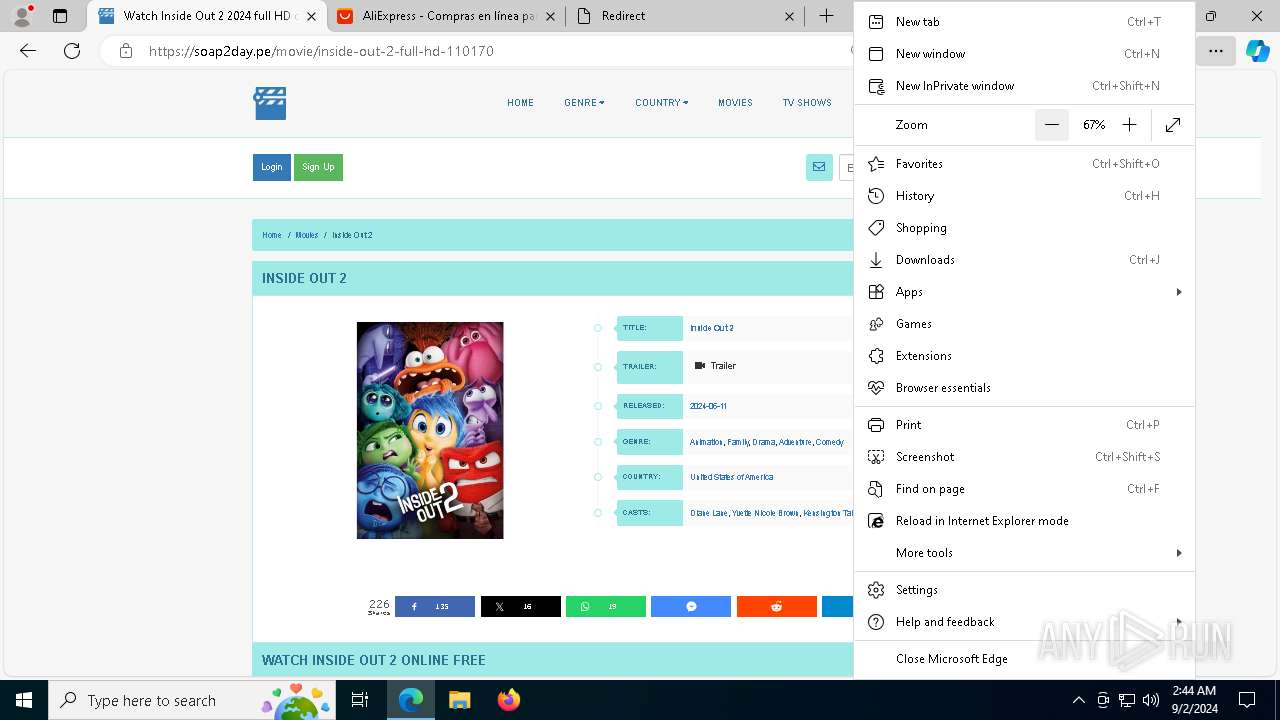The width and height of the screenshot is (1280, 720).
Task: Expand the GENRE dropdown
Action: click(x=584, y=103)
